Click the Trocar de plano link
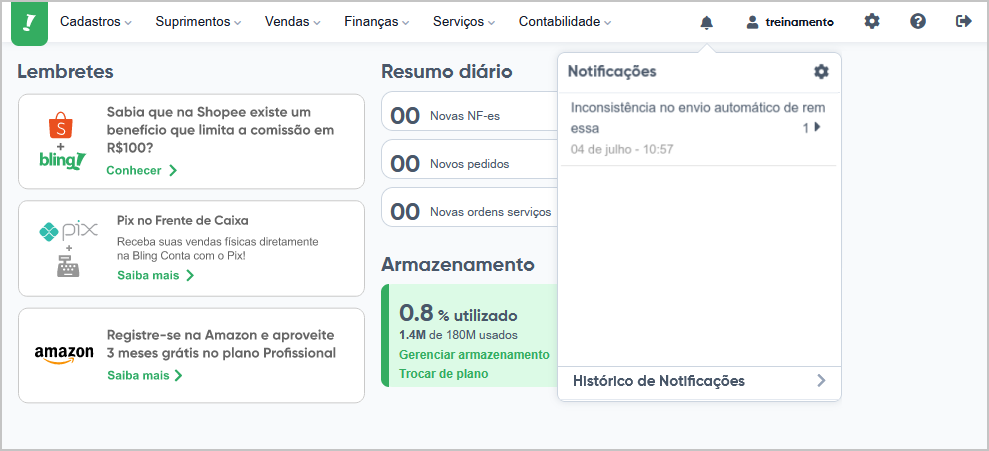The width and height of the screenshot is (989, 451). point(443,373)
